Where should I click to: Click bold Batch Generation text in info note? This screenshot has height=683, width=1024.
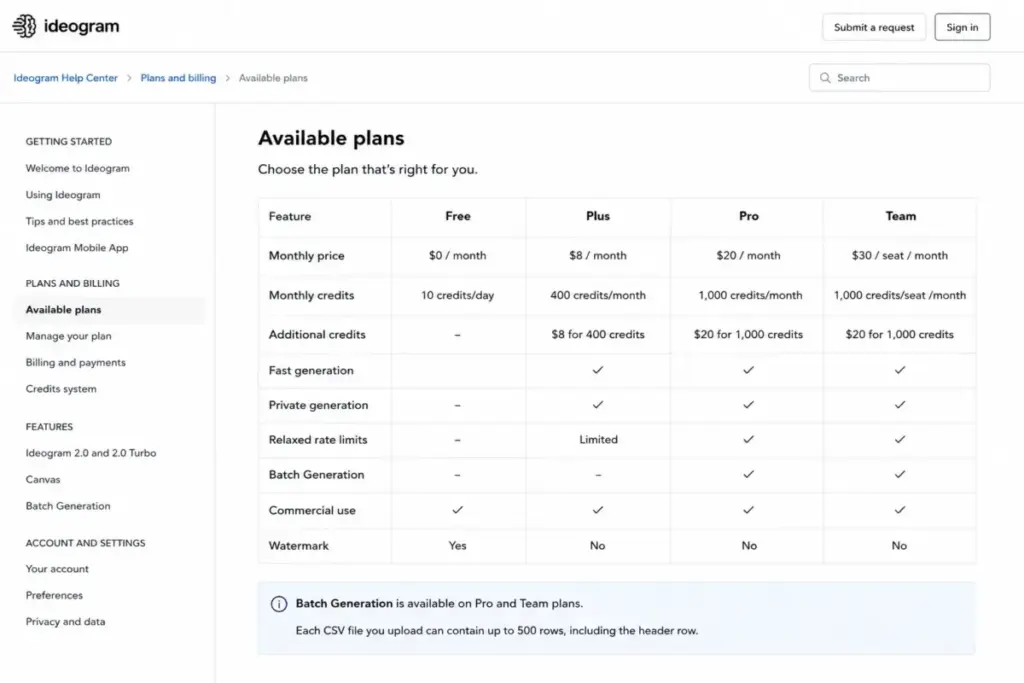[x=344, y=603]
